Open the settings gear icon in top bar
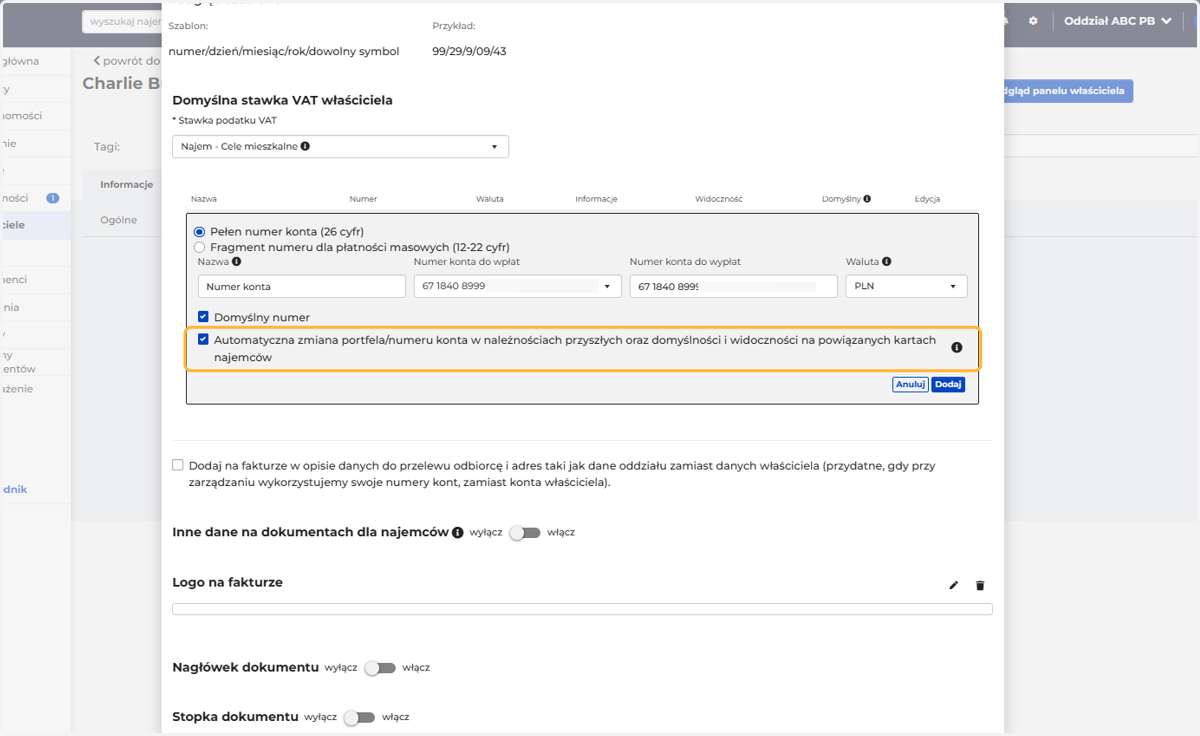 (x=1033, y=20)
